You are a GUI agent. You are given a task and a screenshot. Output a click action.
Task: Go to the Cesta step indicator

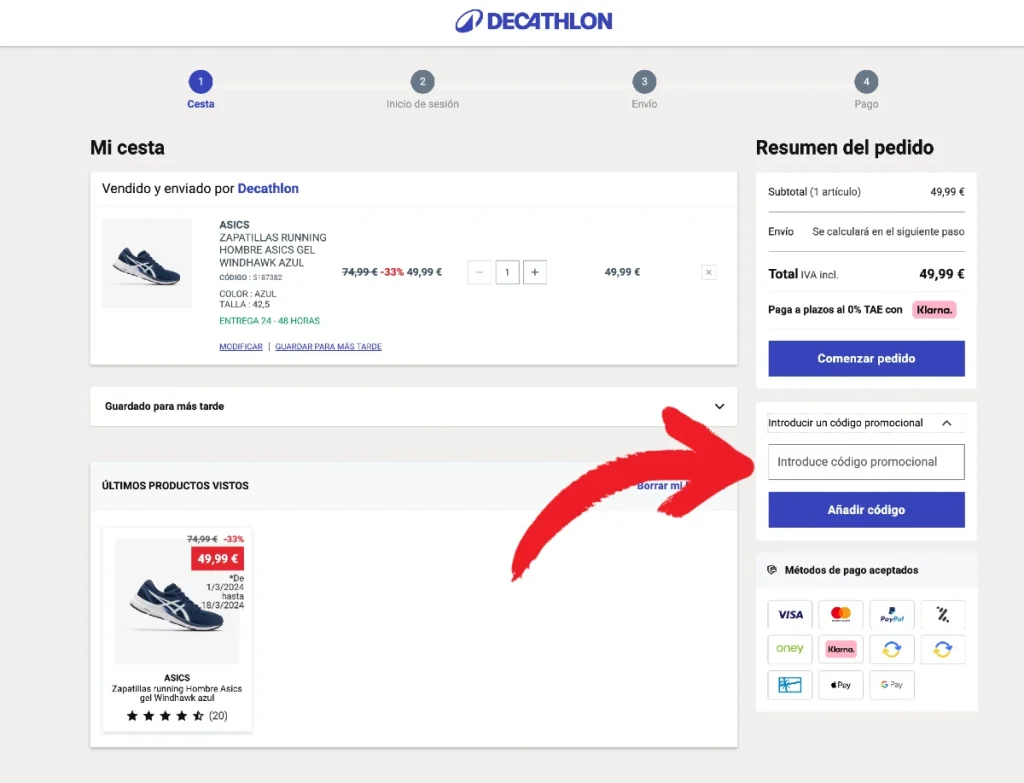click(200, 84)
